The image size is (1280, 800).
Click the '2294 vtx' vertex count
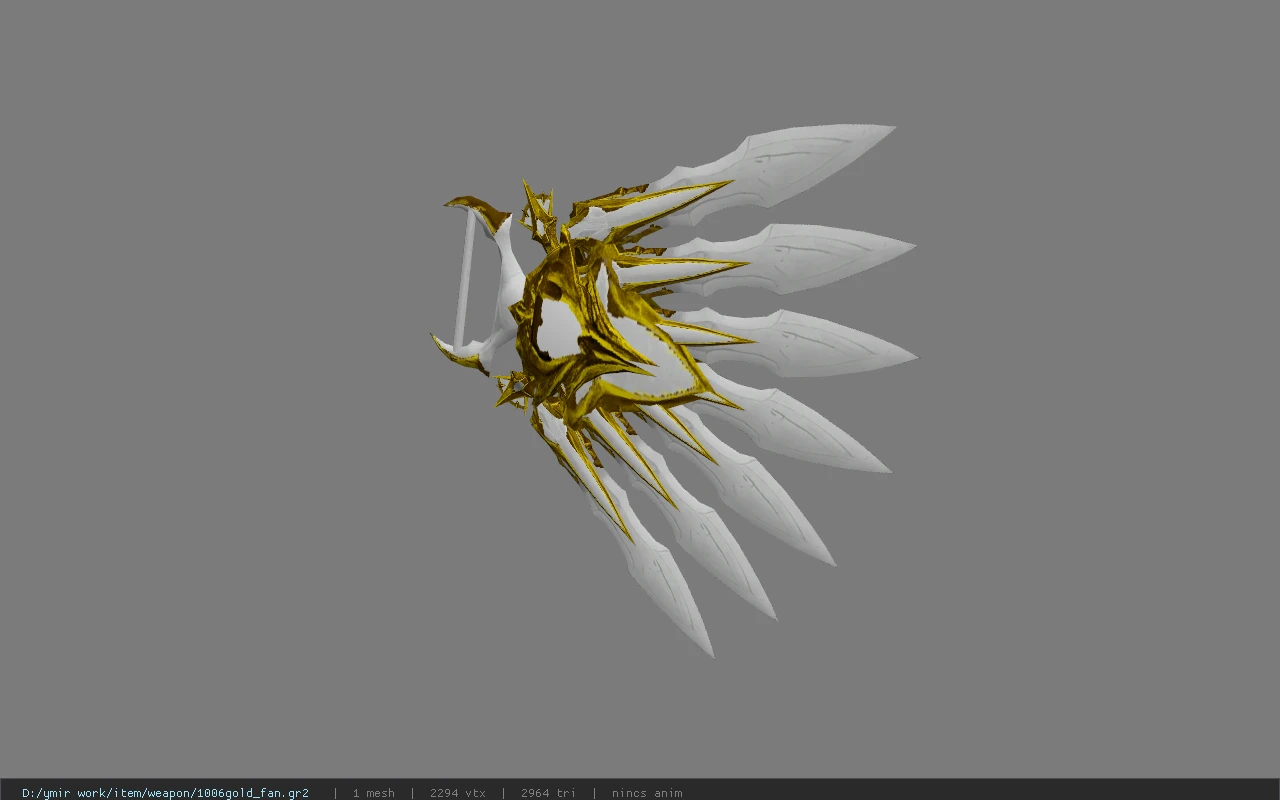(457, 793)
